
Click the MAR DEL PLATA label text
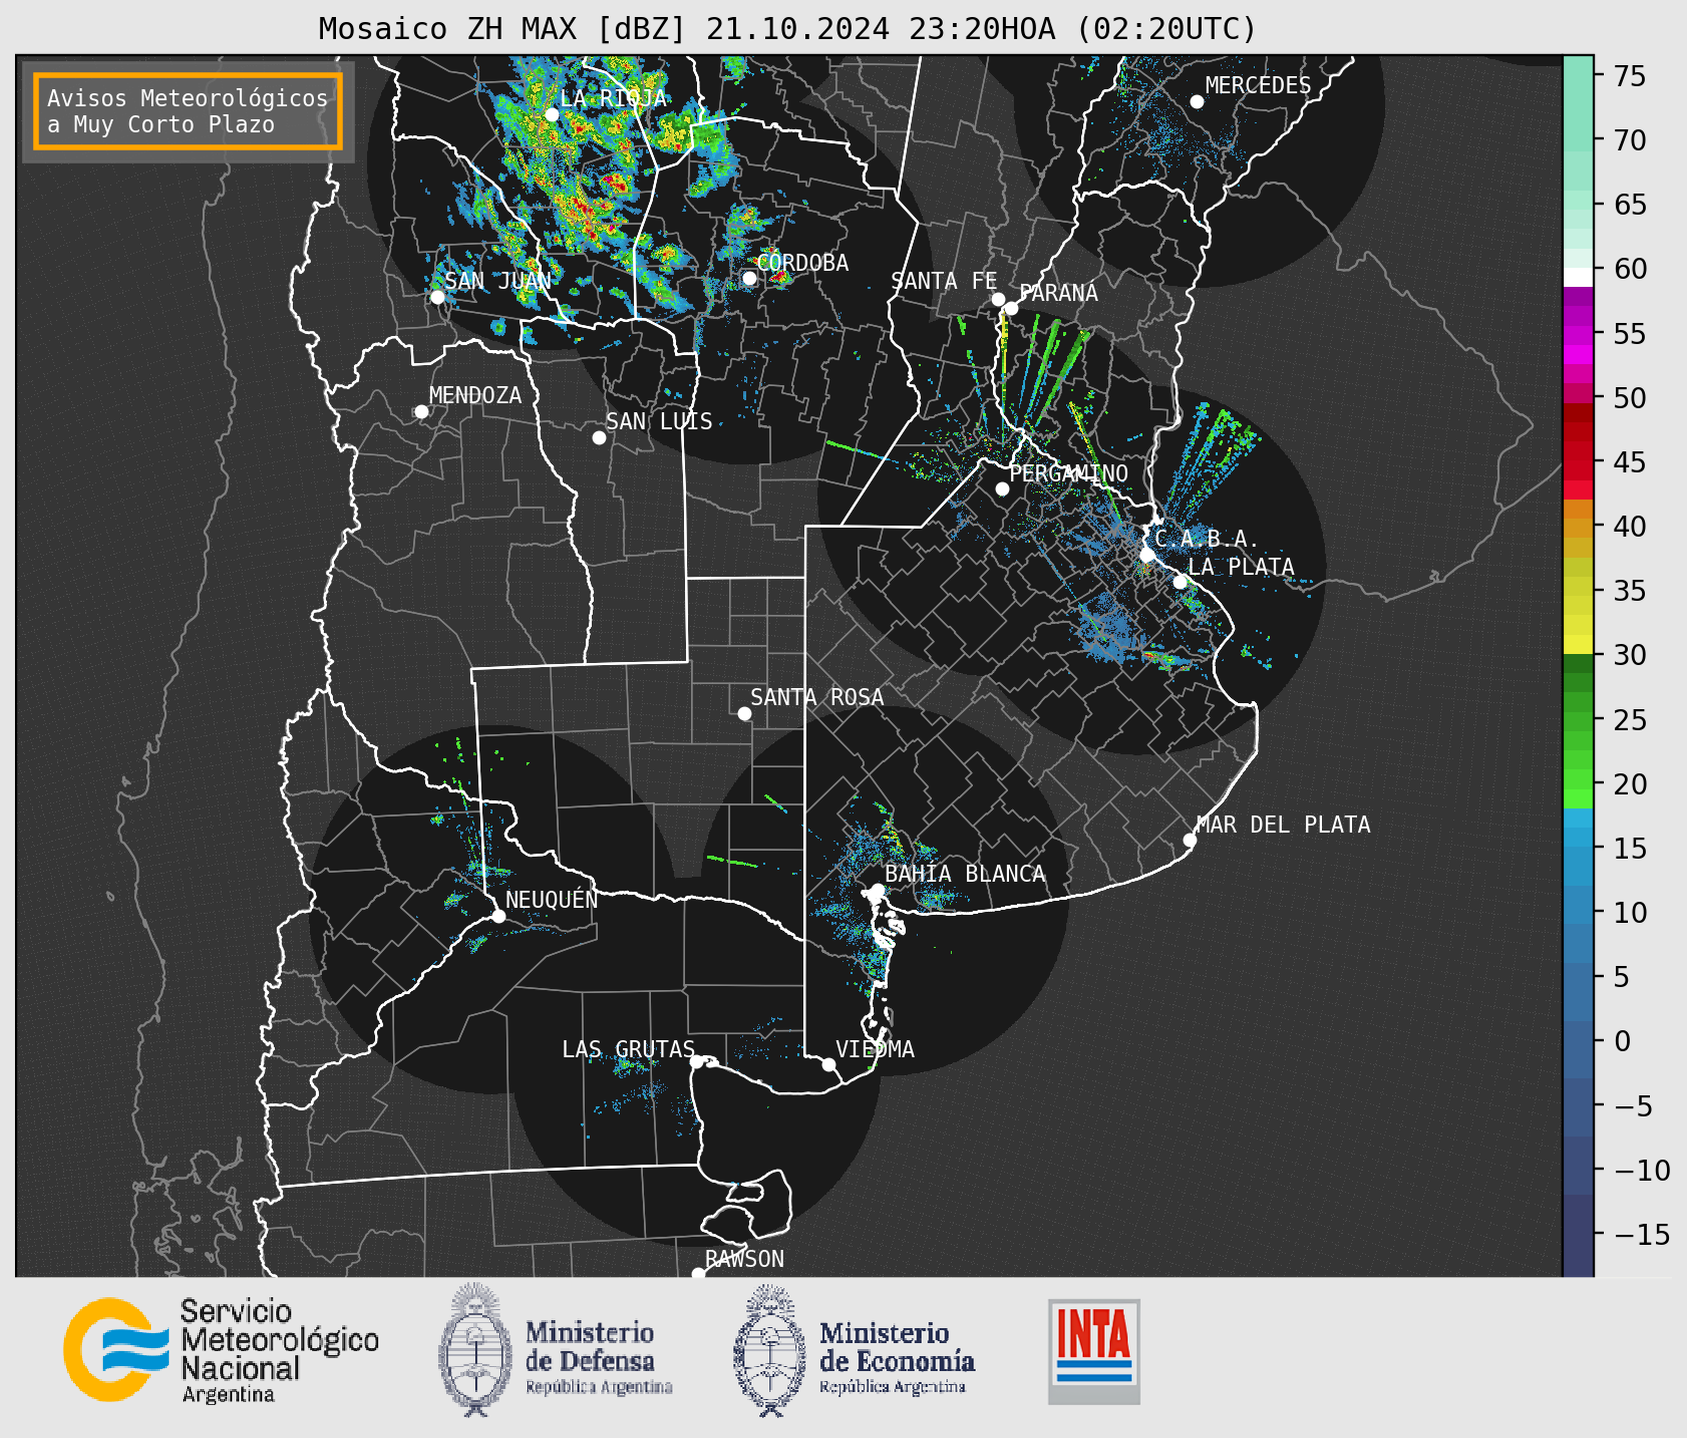tap(1283, 824)
